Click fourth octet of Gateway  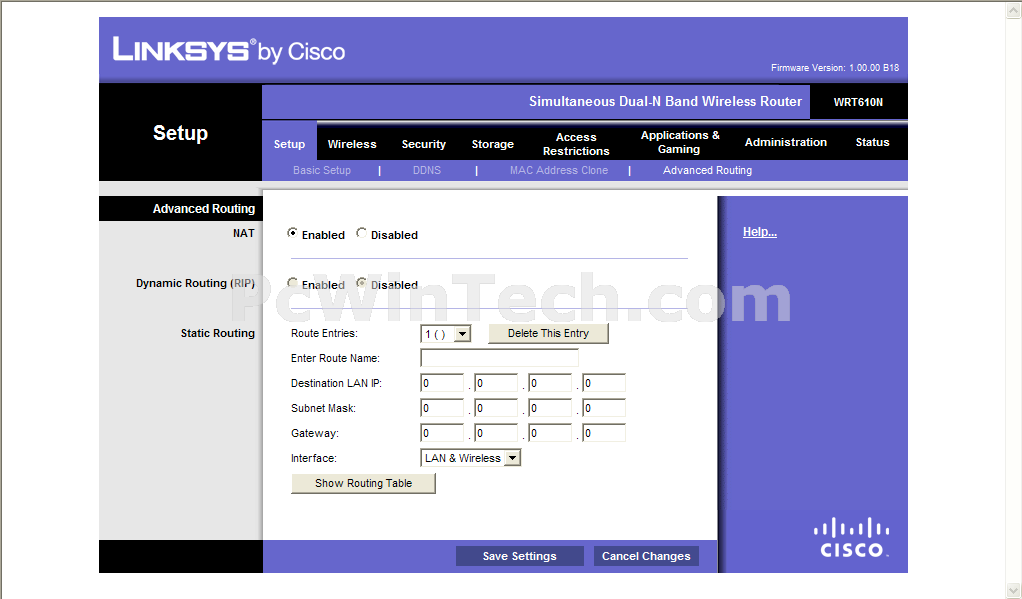pyautogui.click(x=604, y=433)
